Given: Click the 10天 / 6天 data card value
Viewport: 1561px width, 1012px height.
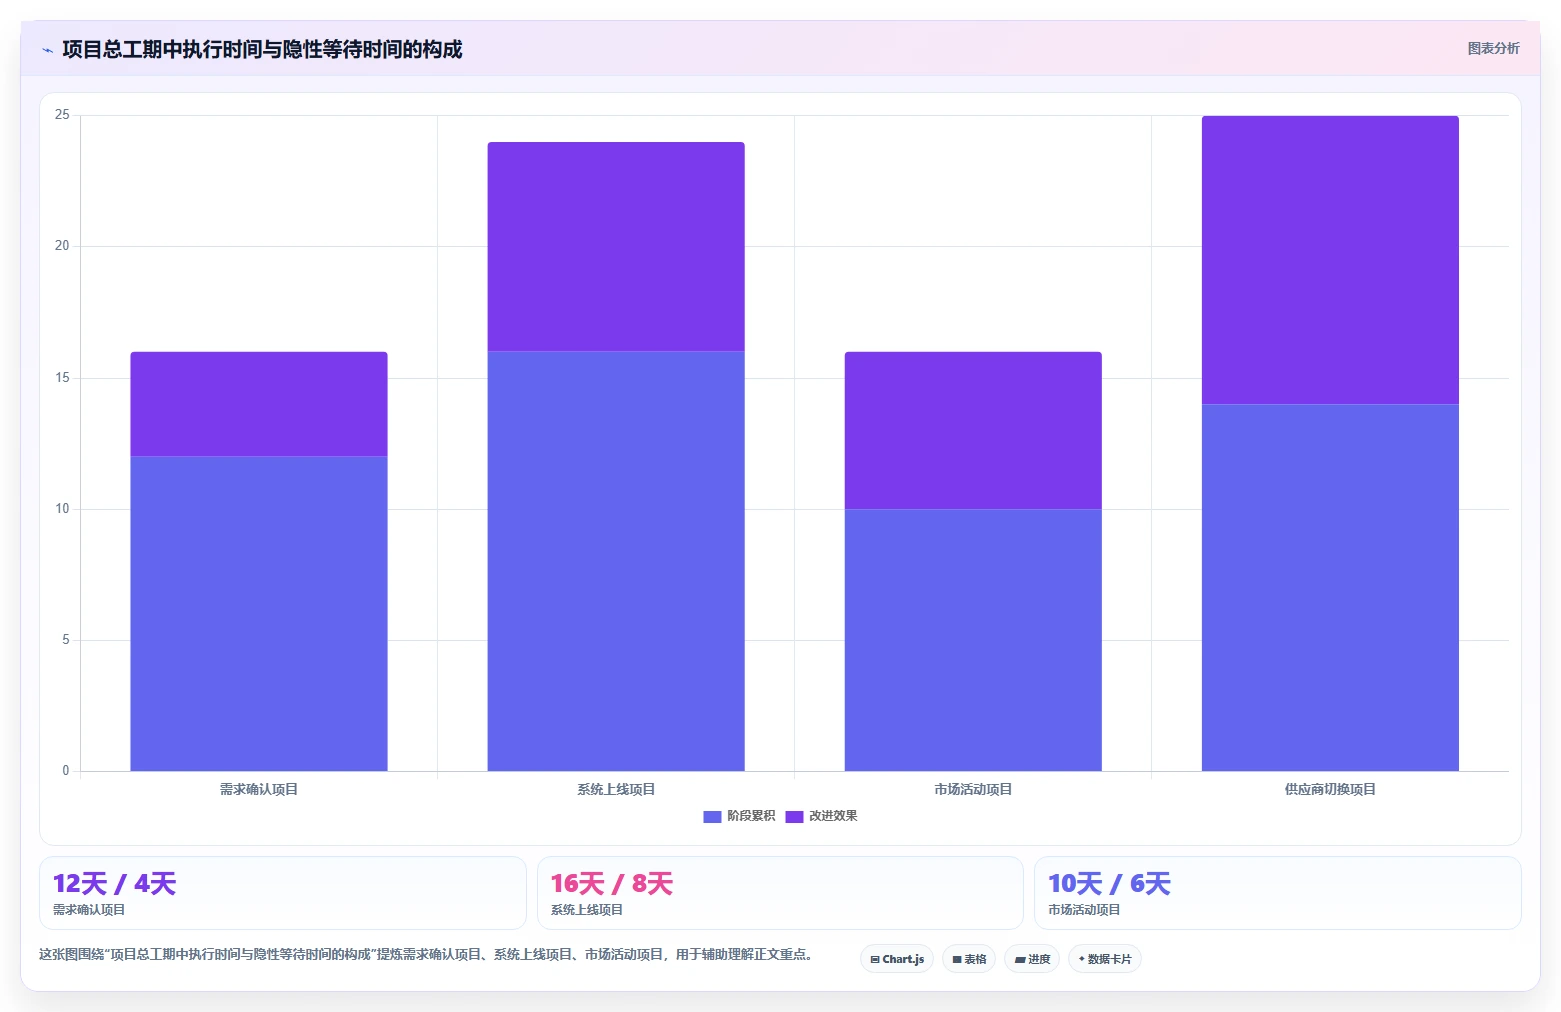Looking at the screenshot, I should point(1109,884).
